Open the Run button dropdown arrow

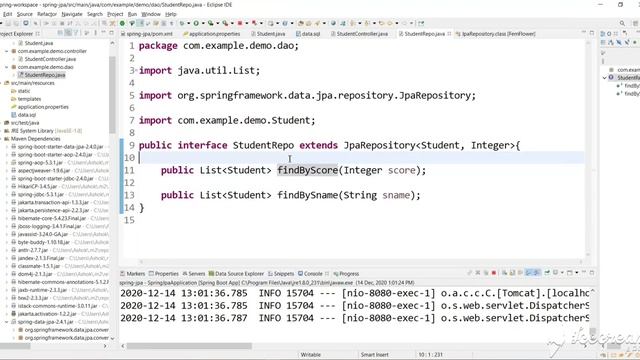click(x=203, y=23)
